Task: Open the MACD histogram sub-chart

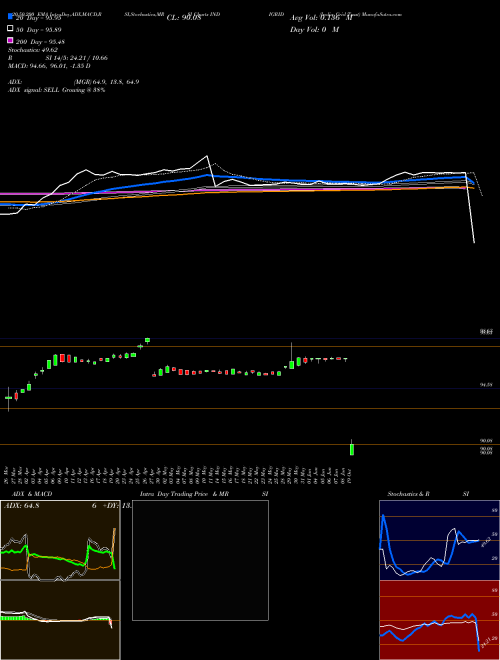Action: 60,620
